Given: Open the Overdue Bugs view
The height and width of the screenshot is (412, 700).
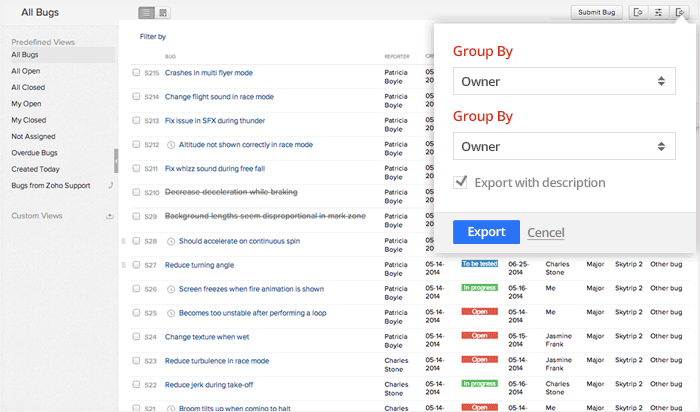Looking at the screenshot, I should [x=35, y=153].
